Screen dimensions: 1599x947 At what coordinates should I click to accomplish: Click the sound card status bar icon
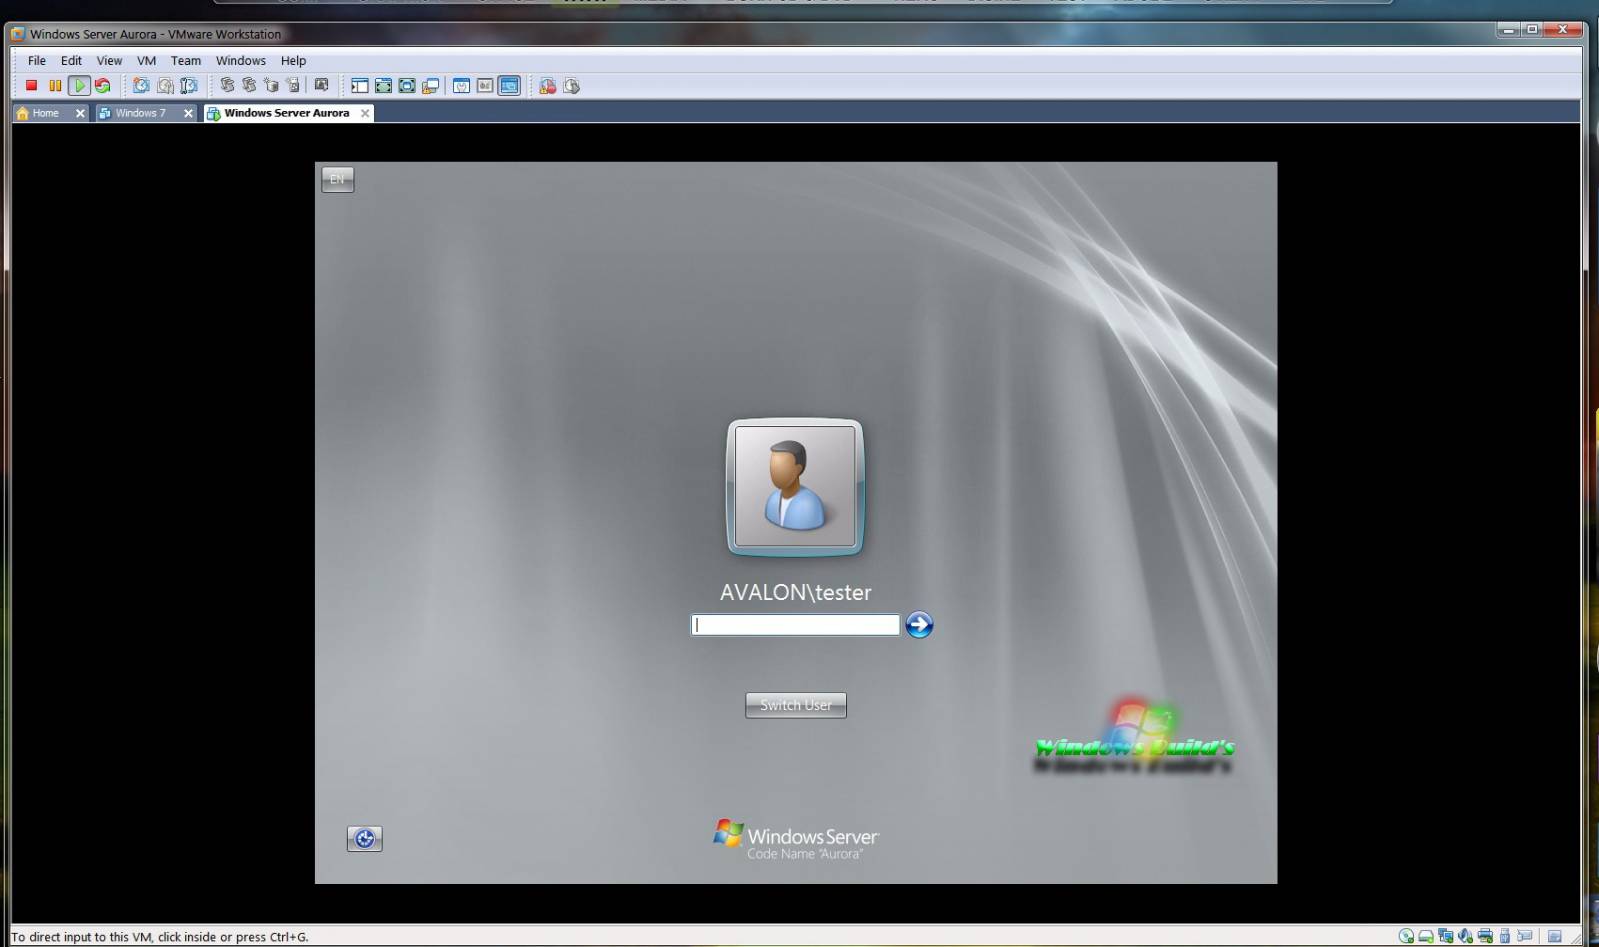[1465, 936]
